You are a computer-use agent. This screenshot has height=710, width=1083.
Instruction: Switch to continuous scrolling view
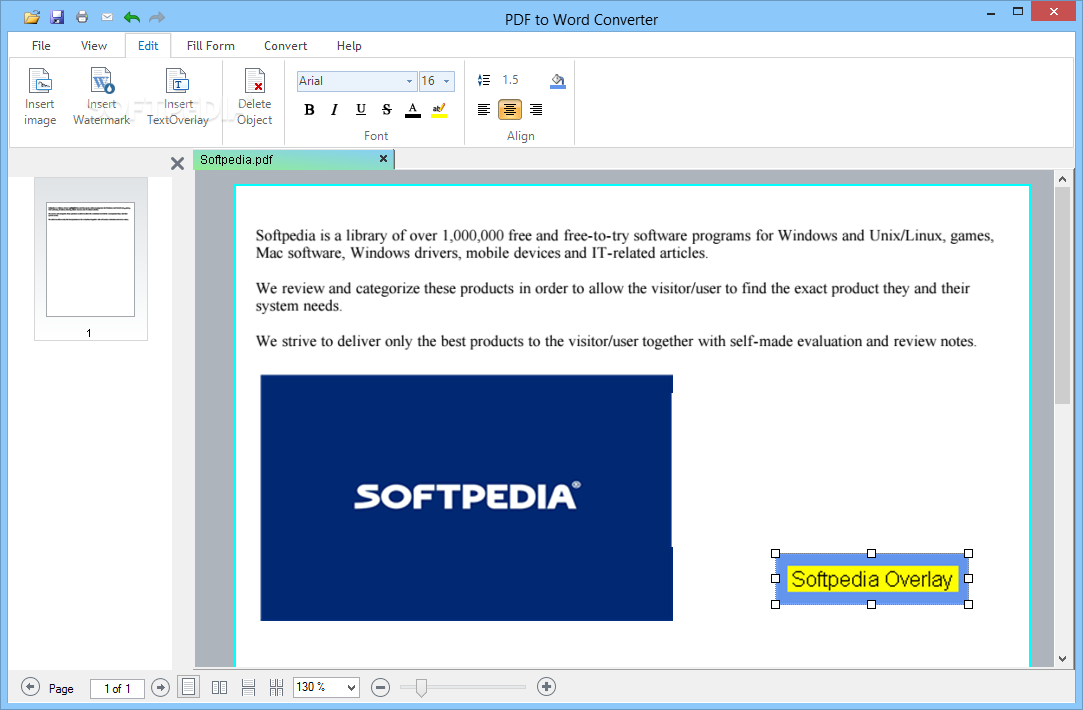249,687
